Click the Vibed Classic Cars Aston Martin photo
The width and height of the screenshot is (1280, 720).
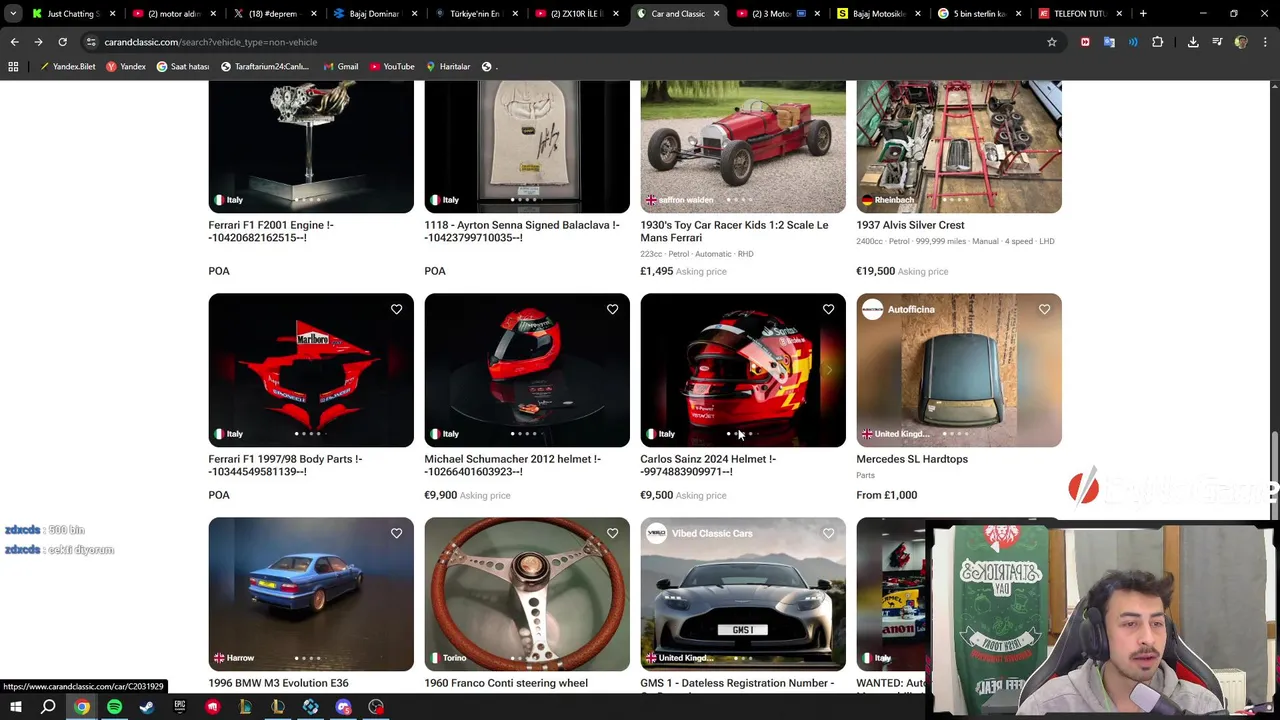tap(743, 594)
